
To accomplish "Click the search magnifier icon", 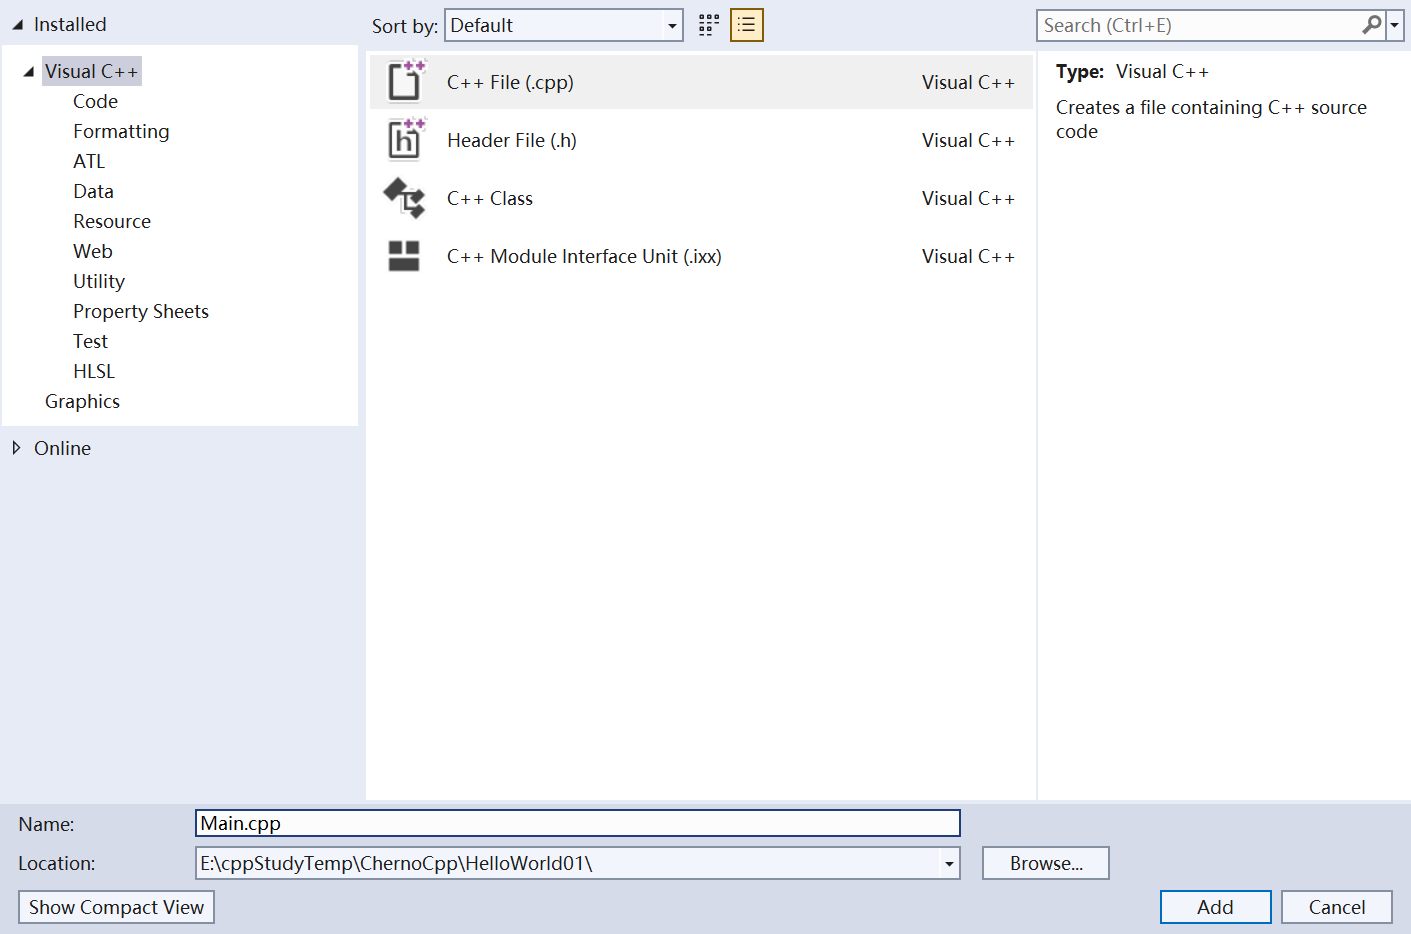I will point(1372,25).
